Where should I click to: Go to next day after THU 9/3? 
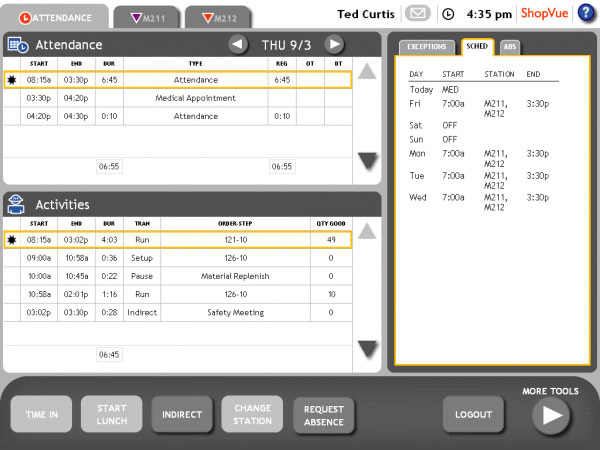(x=335, y=44)
